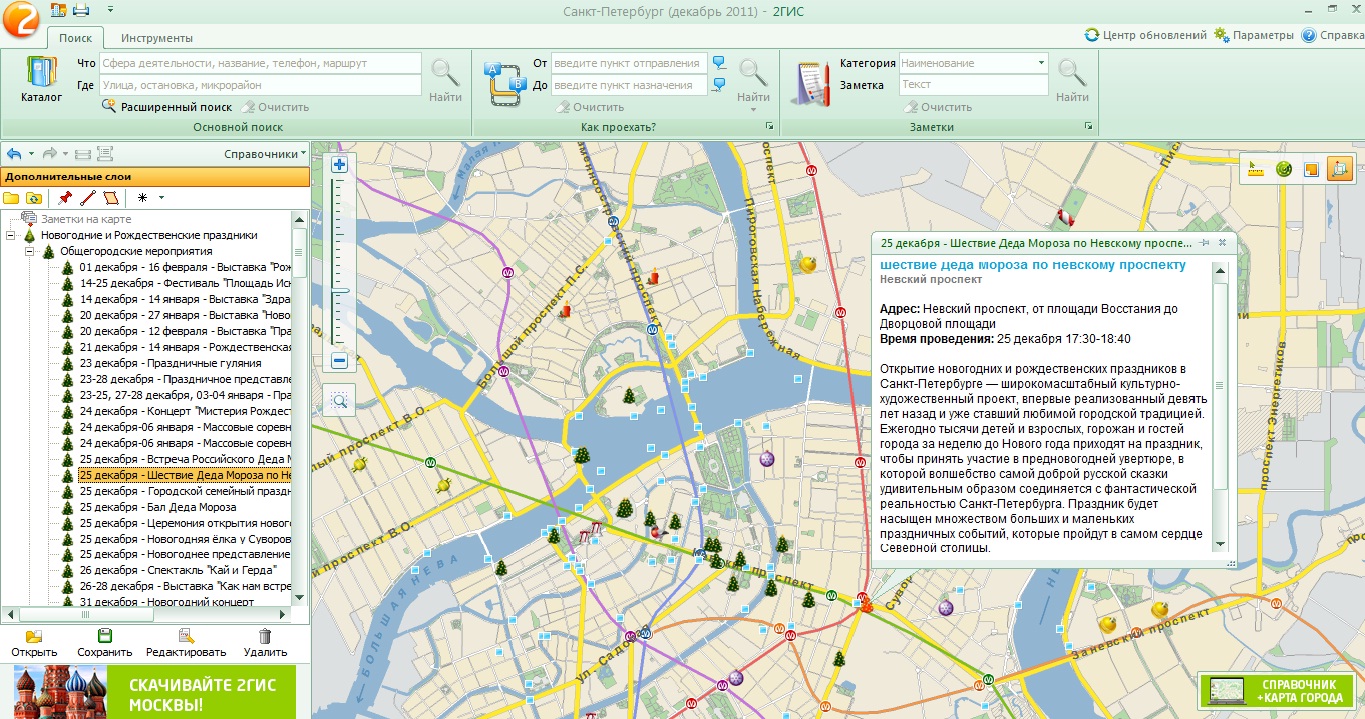Click the folder-refresh icon in layers toolbar
Screen dimensions: 1365x719
click(34, 198)
